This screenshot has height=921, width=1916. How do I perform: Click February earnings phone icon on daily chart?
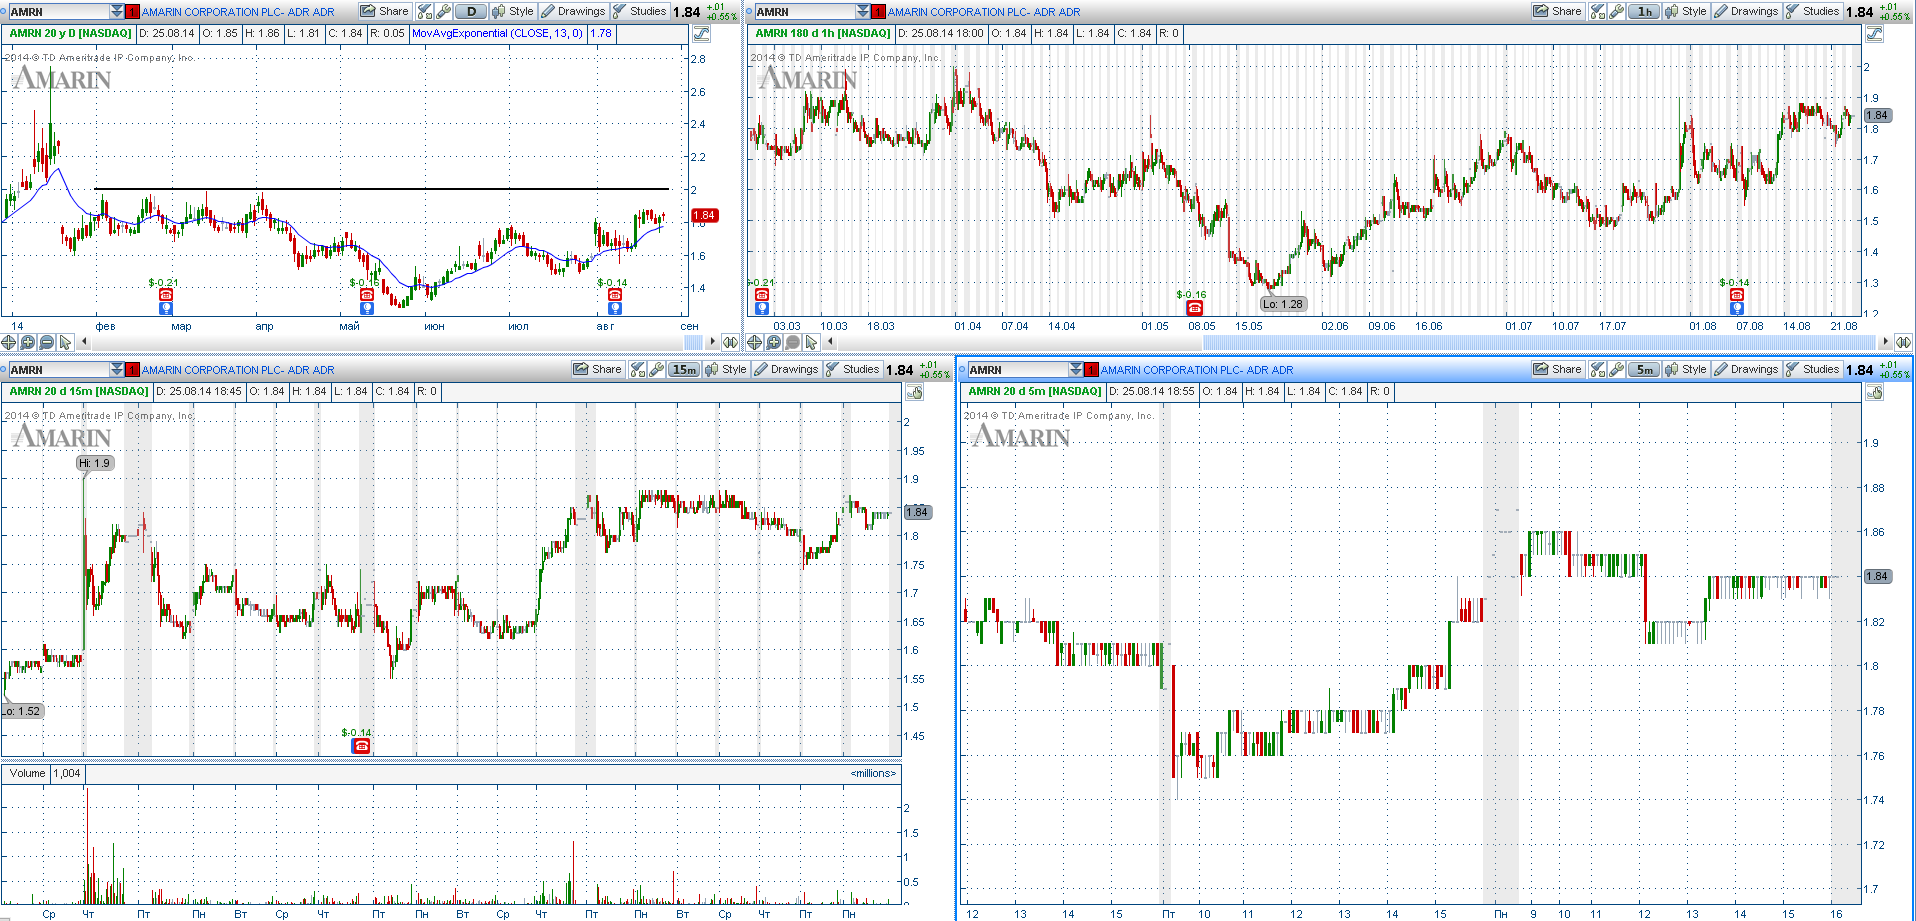pos(166,295)
